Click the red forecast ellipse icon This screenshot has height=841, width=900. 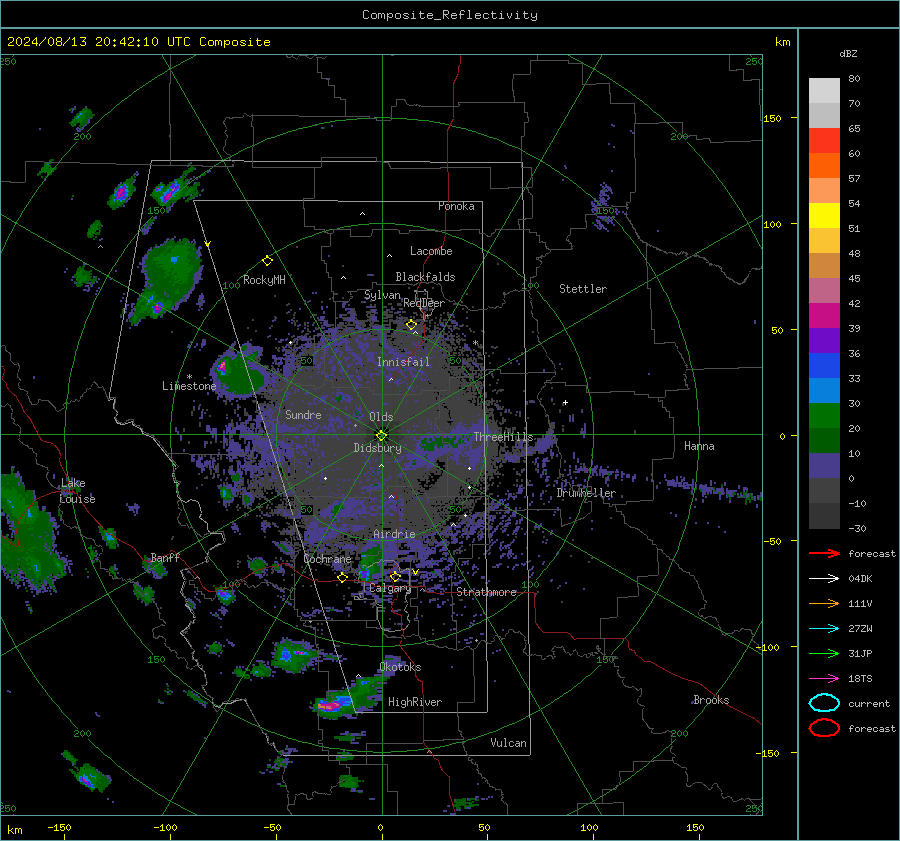(x=824, y=728)
